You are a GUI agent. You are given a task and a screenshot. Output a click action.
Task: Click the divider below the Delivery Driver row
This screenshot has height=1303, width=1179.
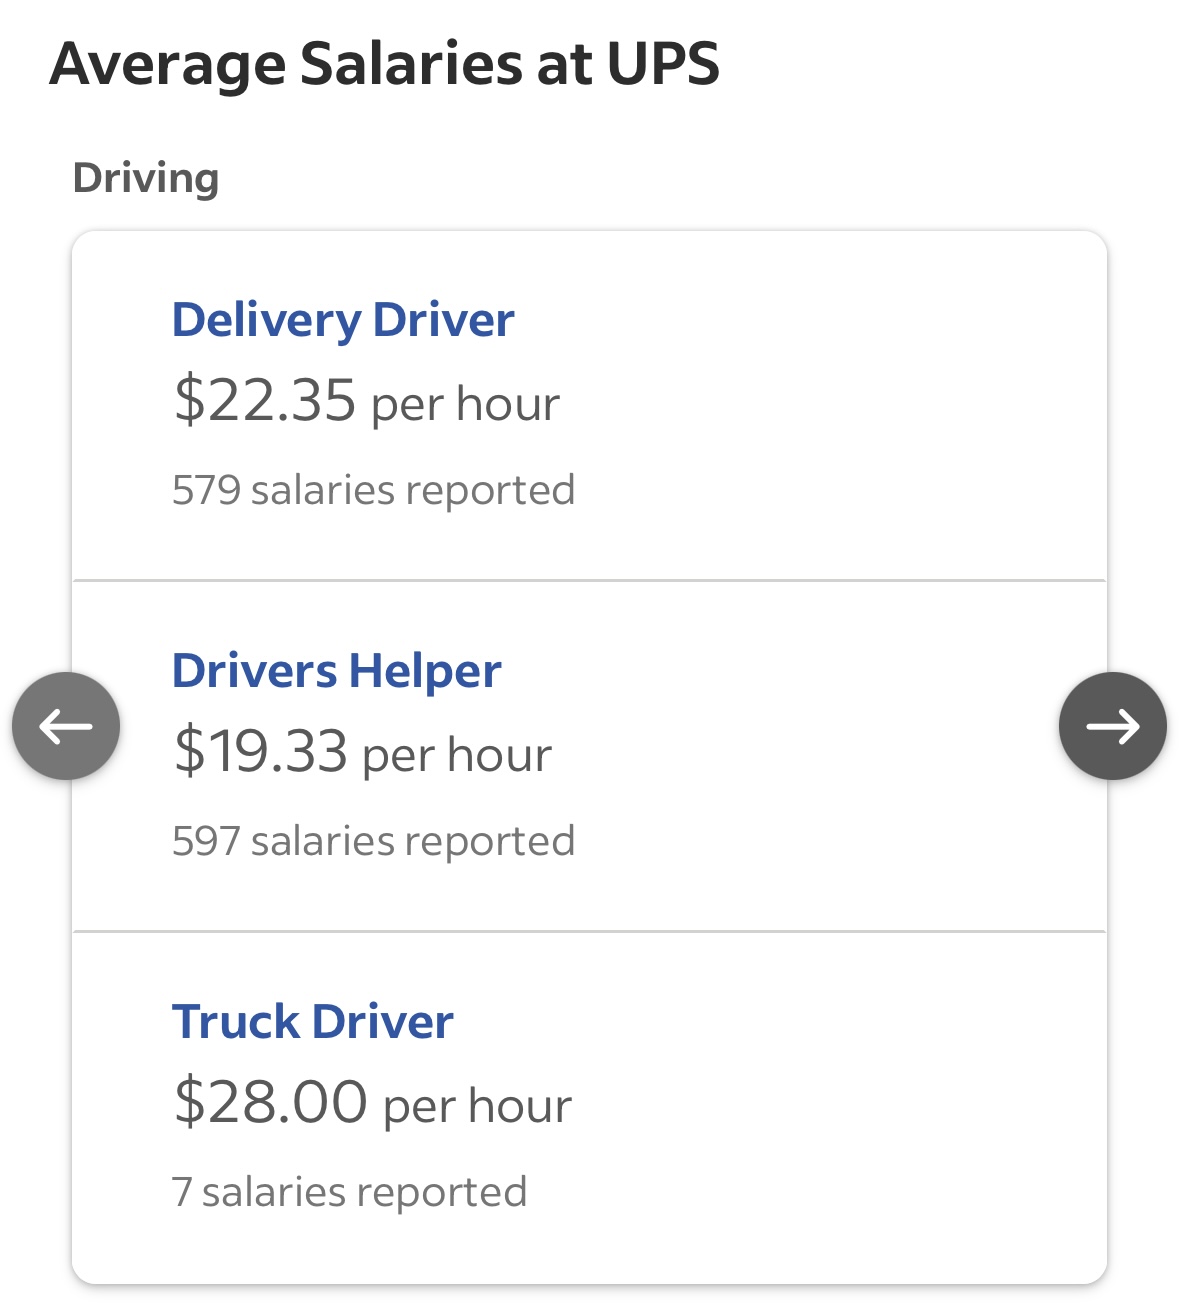tap(589, 580)
